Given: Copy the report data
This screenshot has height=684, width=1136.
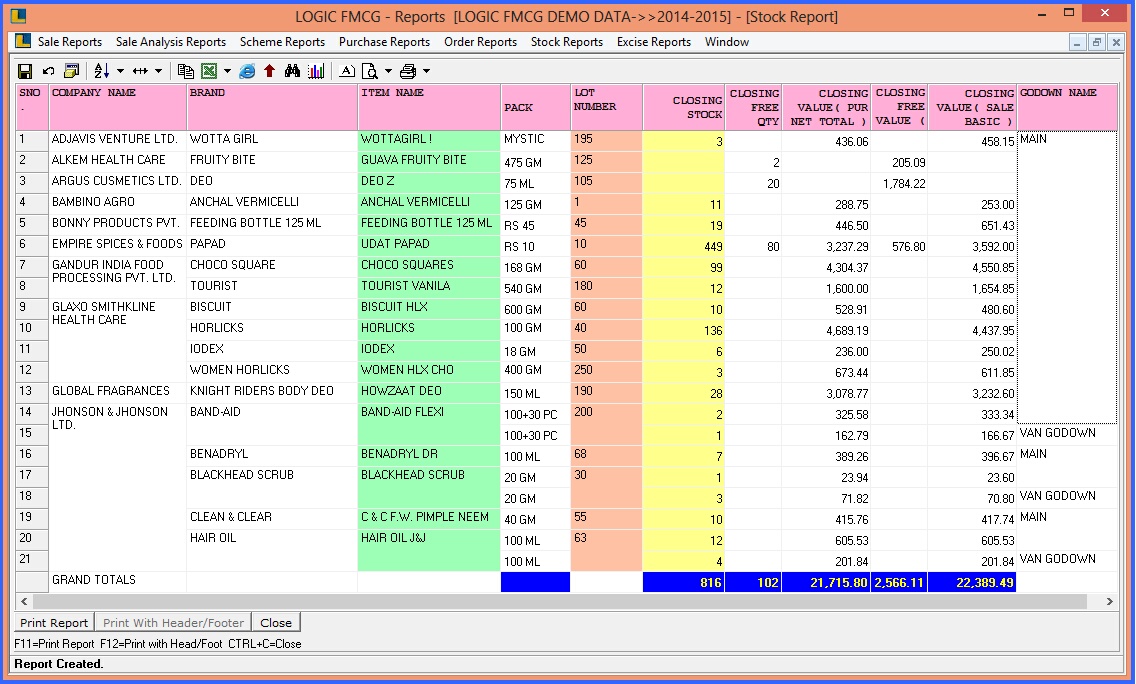Looking at the screenshot, I should 186,70.
